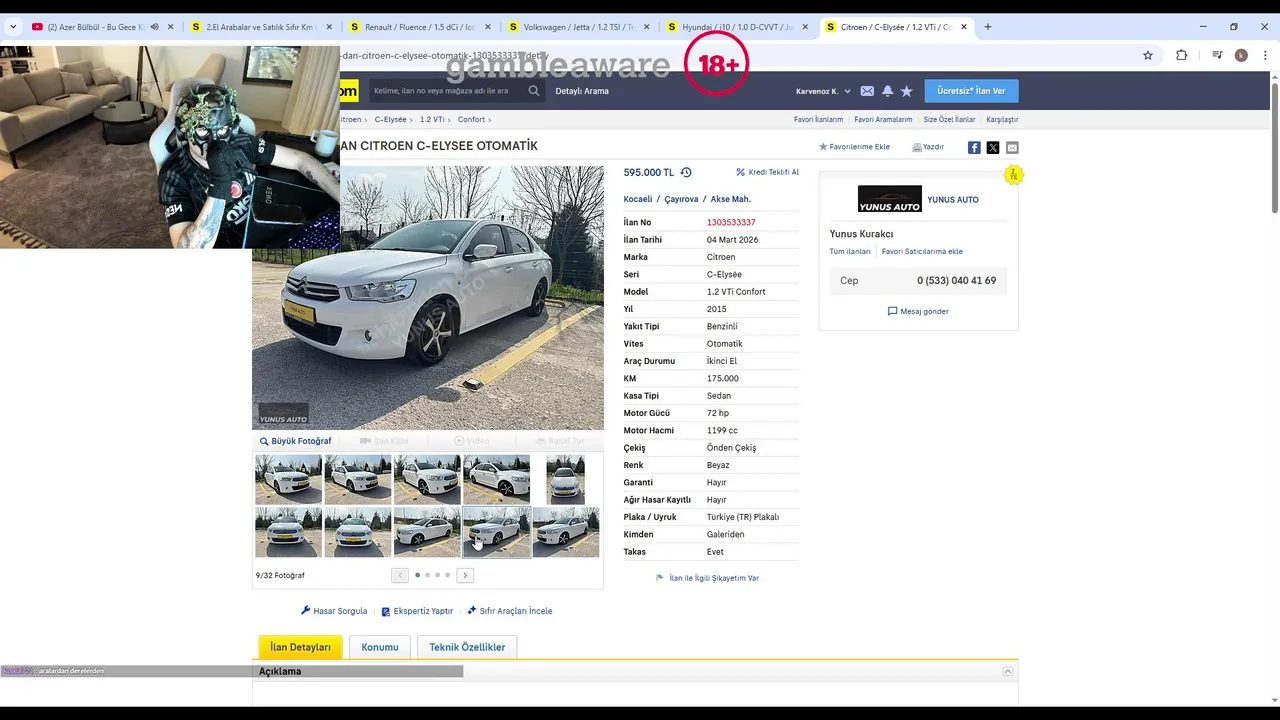The width and height of the screenshot is (1280, 720).
Task: Click Kredi Teklifi Al link
Action: [x=767, y=172]
